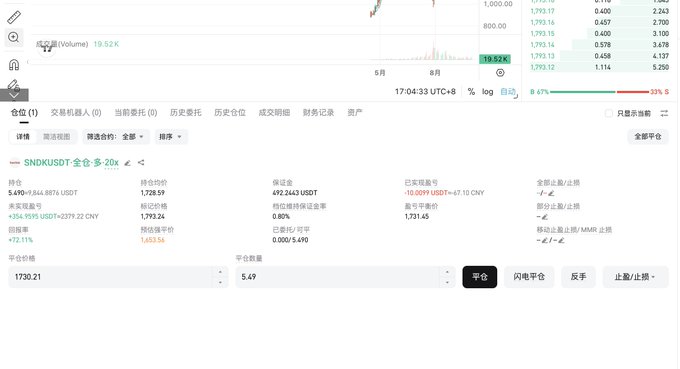This screenshot has width=680, height=369.
Task: Click the 预估强平价 value 1,653.56
Action: tap(153, 240)
